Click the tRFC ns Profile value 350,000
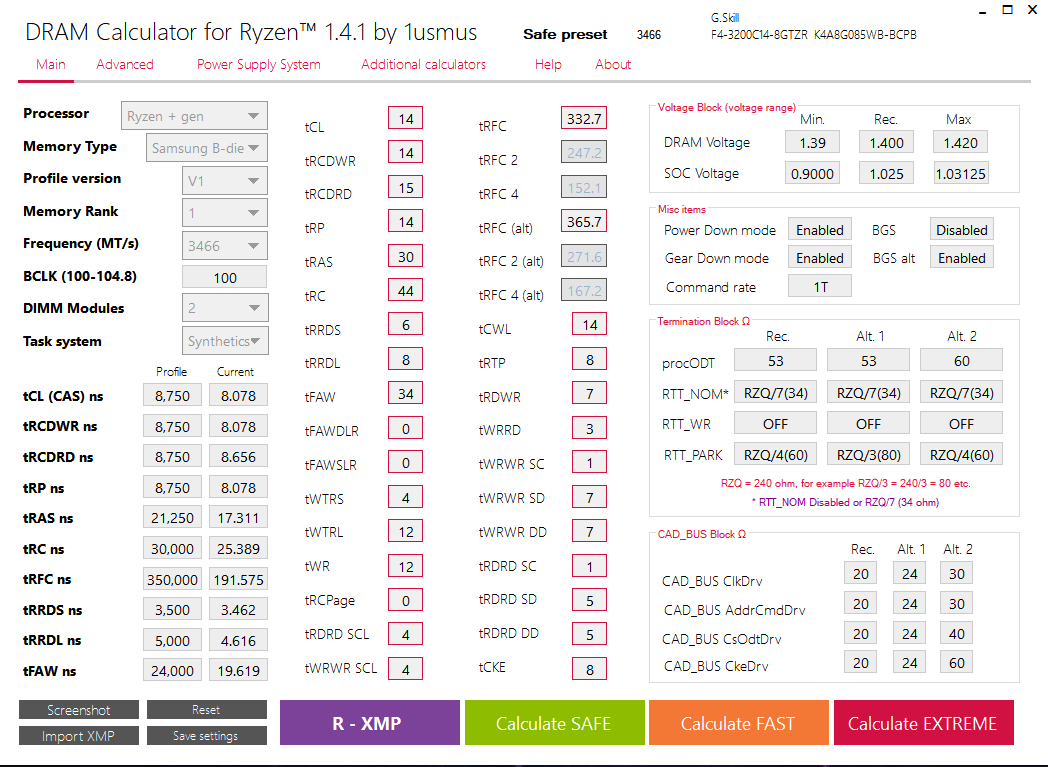This screenshot has height=767, width=1048. 172,579
